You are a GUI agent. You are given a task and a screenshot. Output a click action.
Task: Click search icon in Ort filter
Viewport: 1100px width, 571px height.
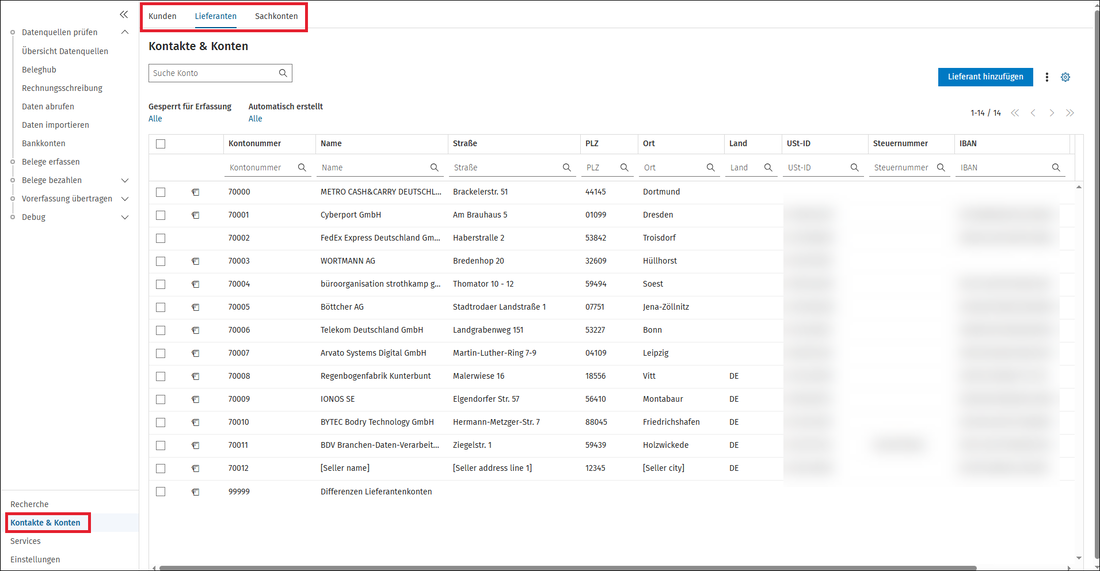pos(711,168)
